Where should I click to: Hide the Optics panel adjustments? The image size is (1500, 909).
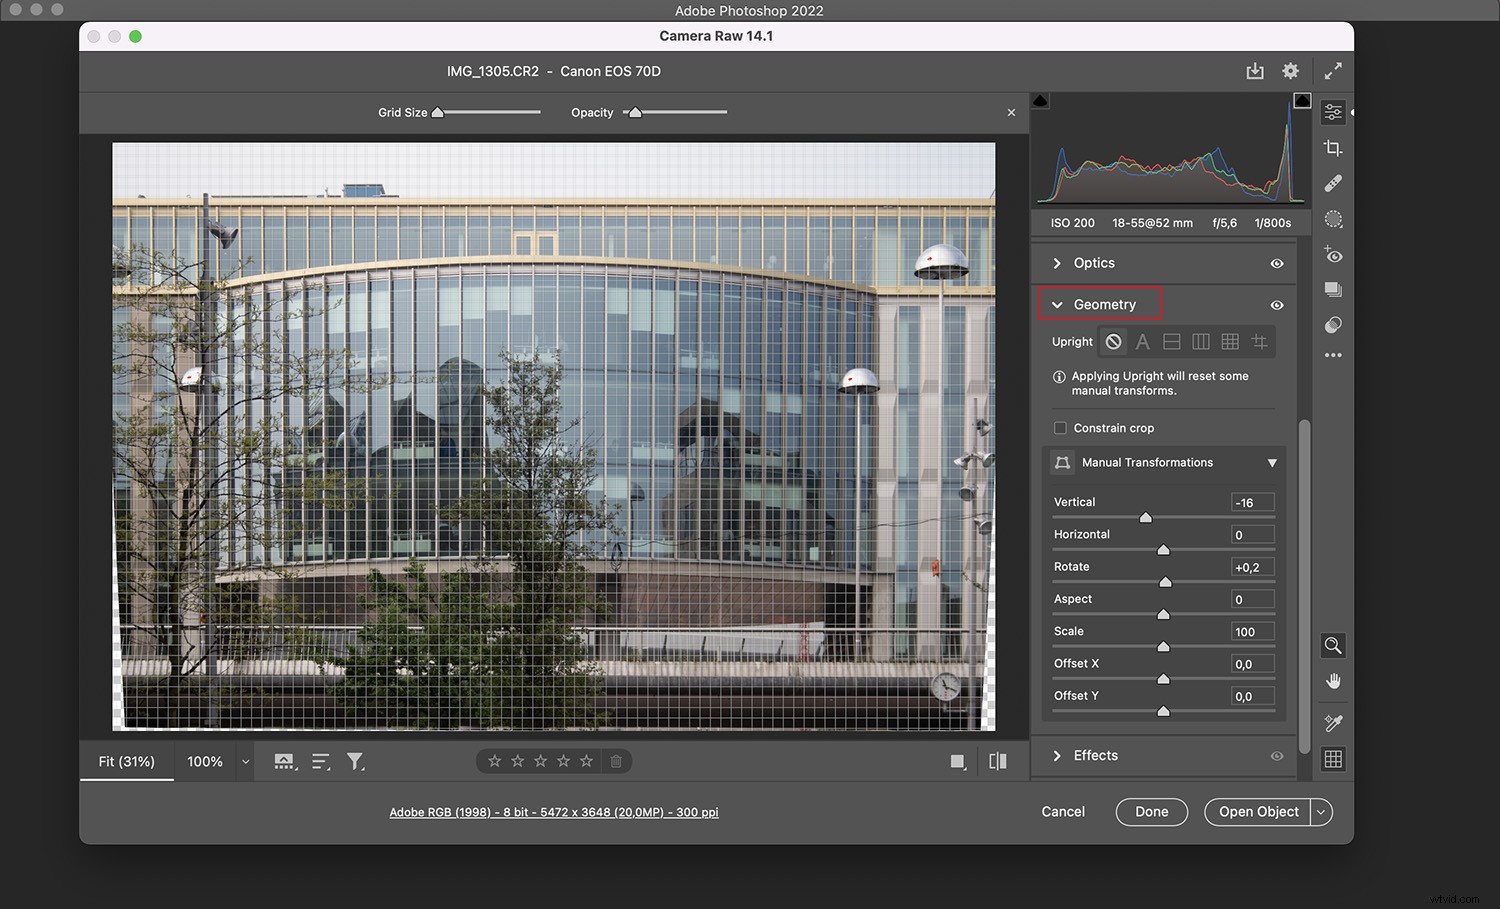pyautogui.click(x=1276, y=263)
